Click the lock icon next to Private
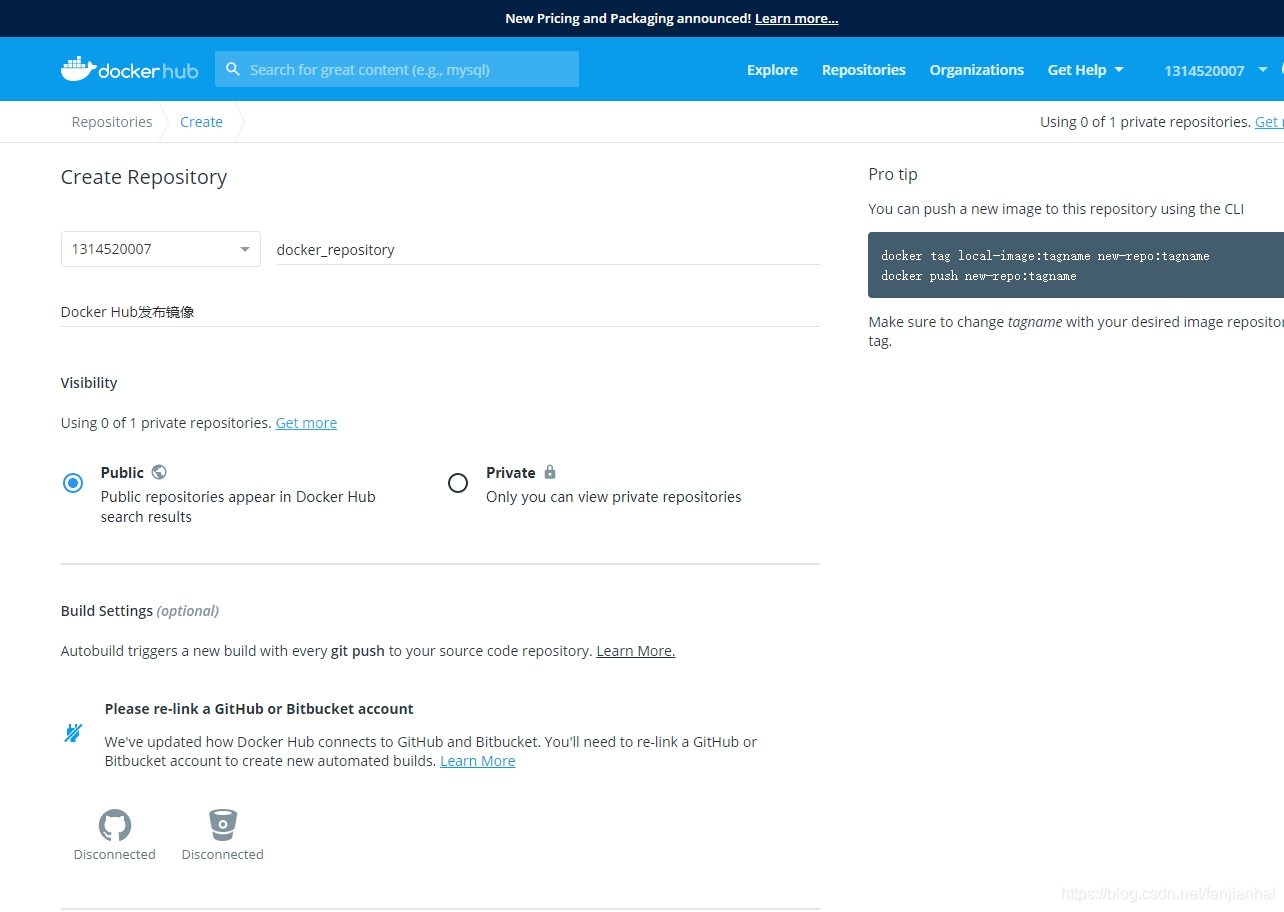This screenshot has height=912, width=1284. (x=550, y=472)
